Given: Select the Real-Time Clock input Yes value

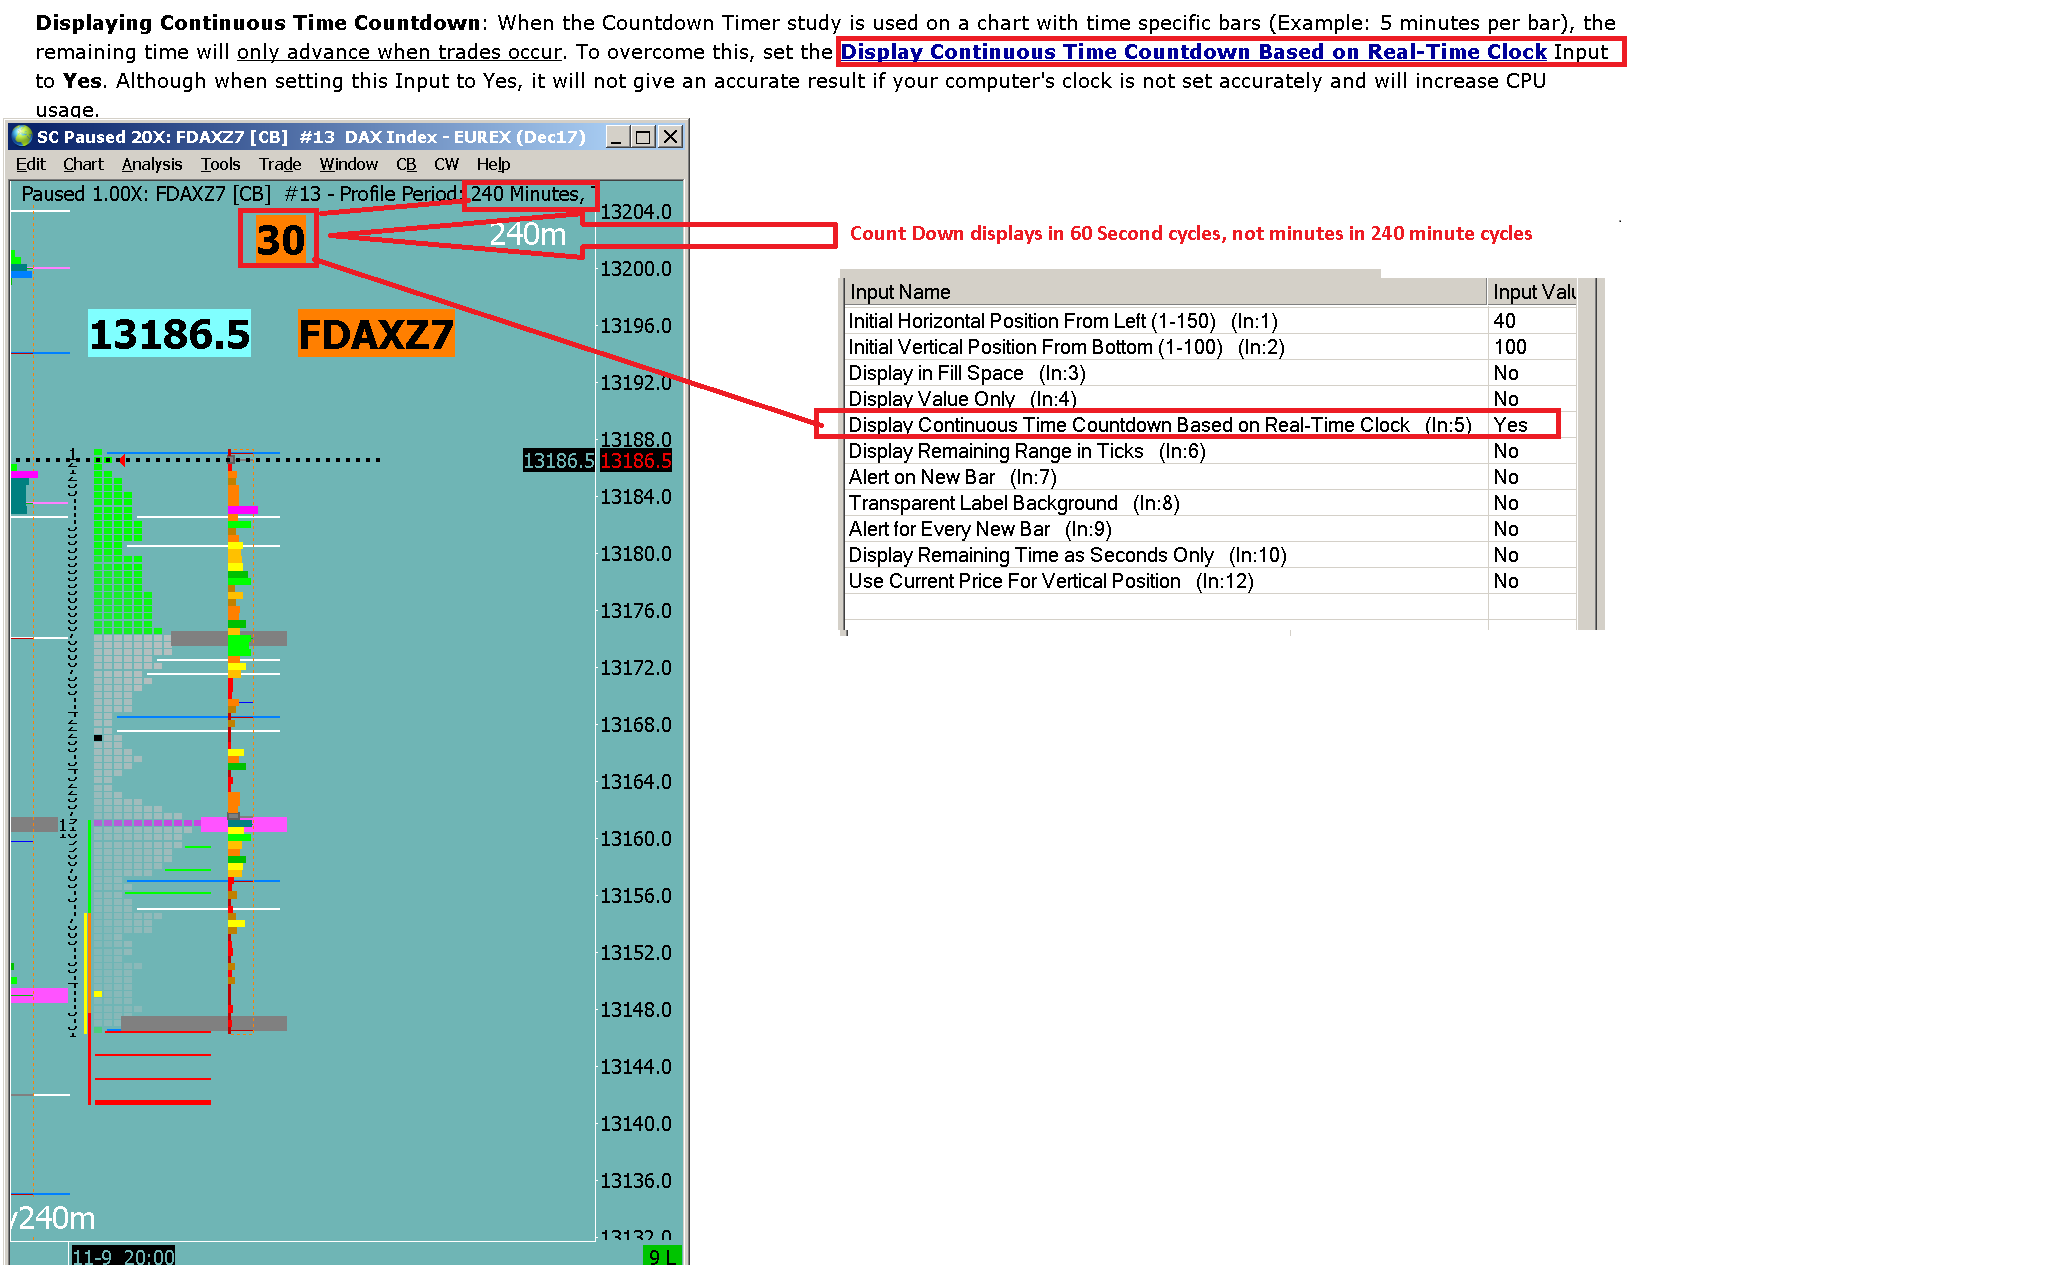Looking at the screenshot, I should [x=1510, y=425].
